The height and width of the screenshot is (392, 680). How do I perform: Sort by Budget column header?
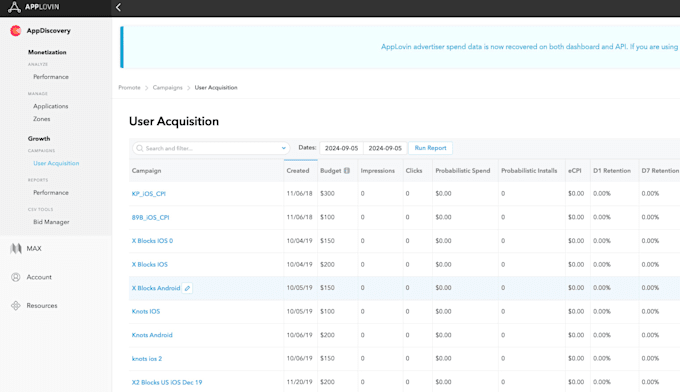(x=331, y=171)
